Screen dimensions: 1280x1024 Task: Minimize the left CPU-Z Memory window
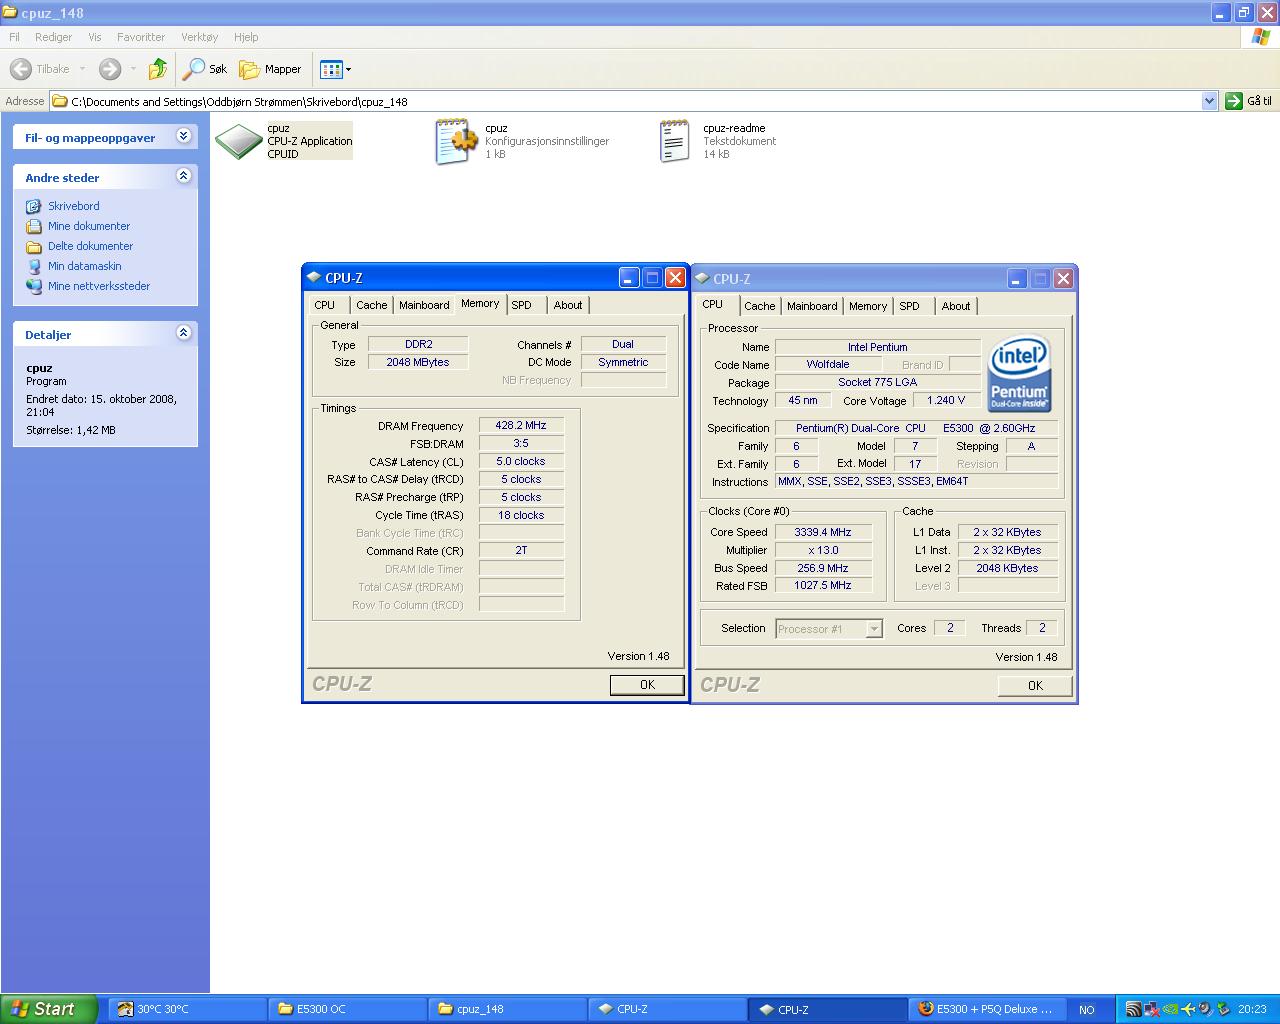click(x=629, y=278)
